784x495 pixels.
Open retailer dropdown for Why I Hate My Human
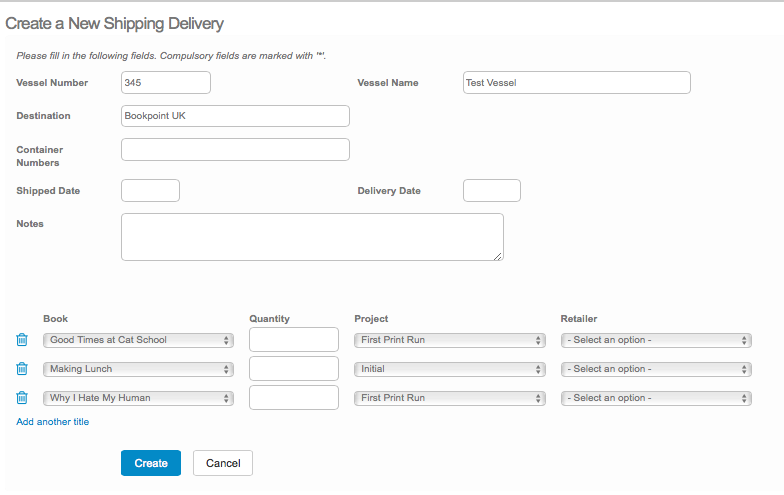click(x=656, y=398)
